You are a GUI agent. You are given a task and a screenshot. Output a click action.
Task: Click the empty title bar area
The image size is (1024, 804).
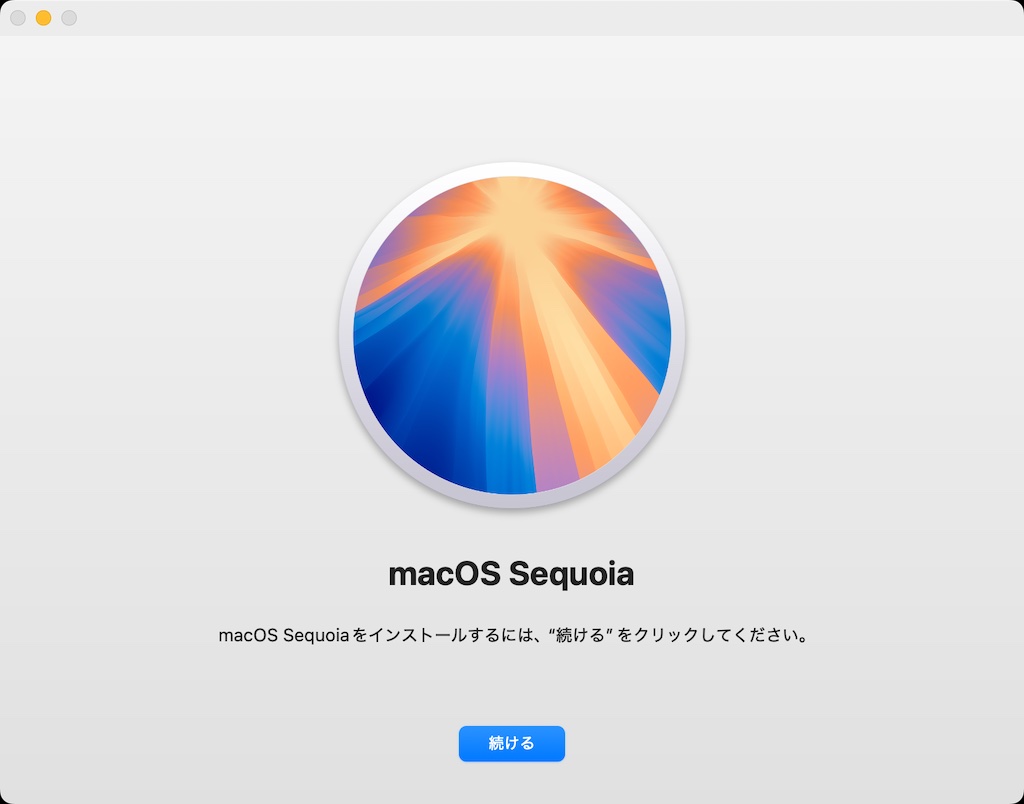pos(522,18)
